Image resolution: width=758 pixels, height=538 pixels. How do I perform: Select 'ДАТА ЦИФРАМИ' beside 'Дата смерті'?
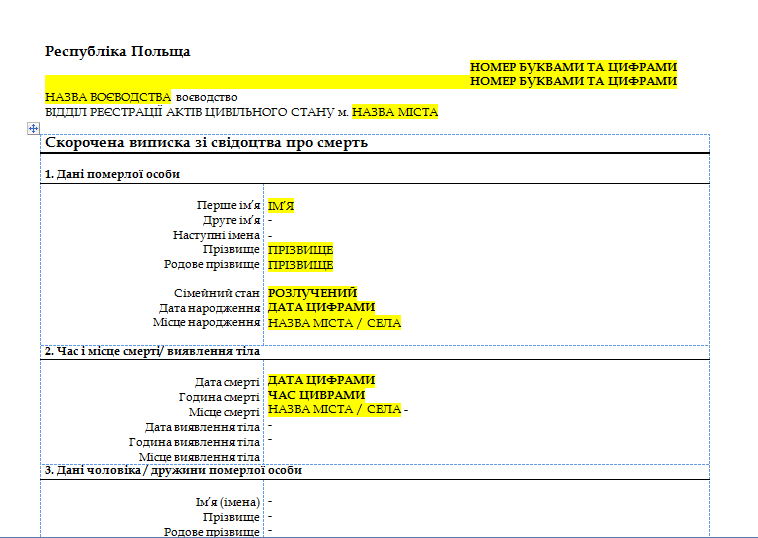point(321,380)
